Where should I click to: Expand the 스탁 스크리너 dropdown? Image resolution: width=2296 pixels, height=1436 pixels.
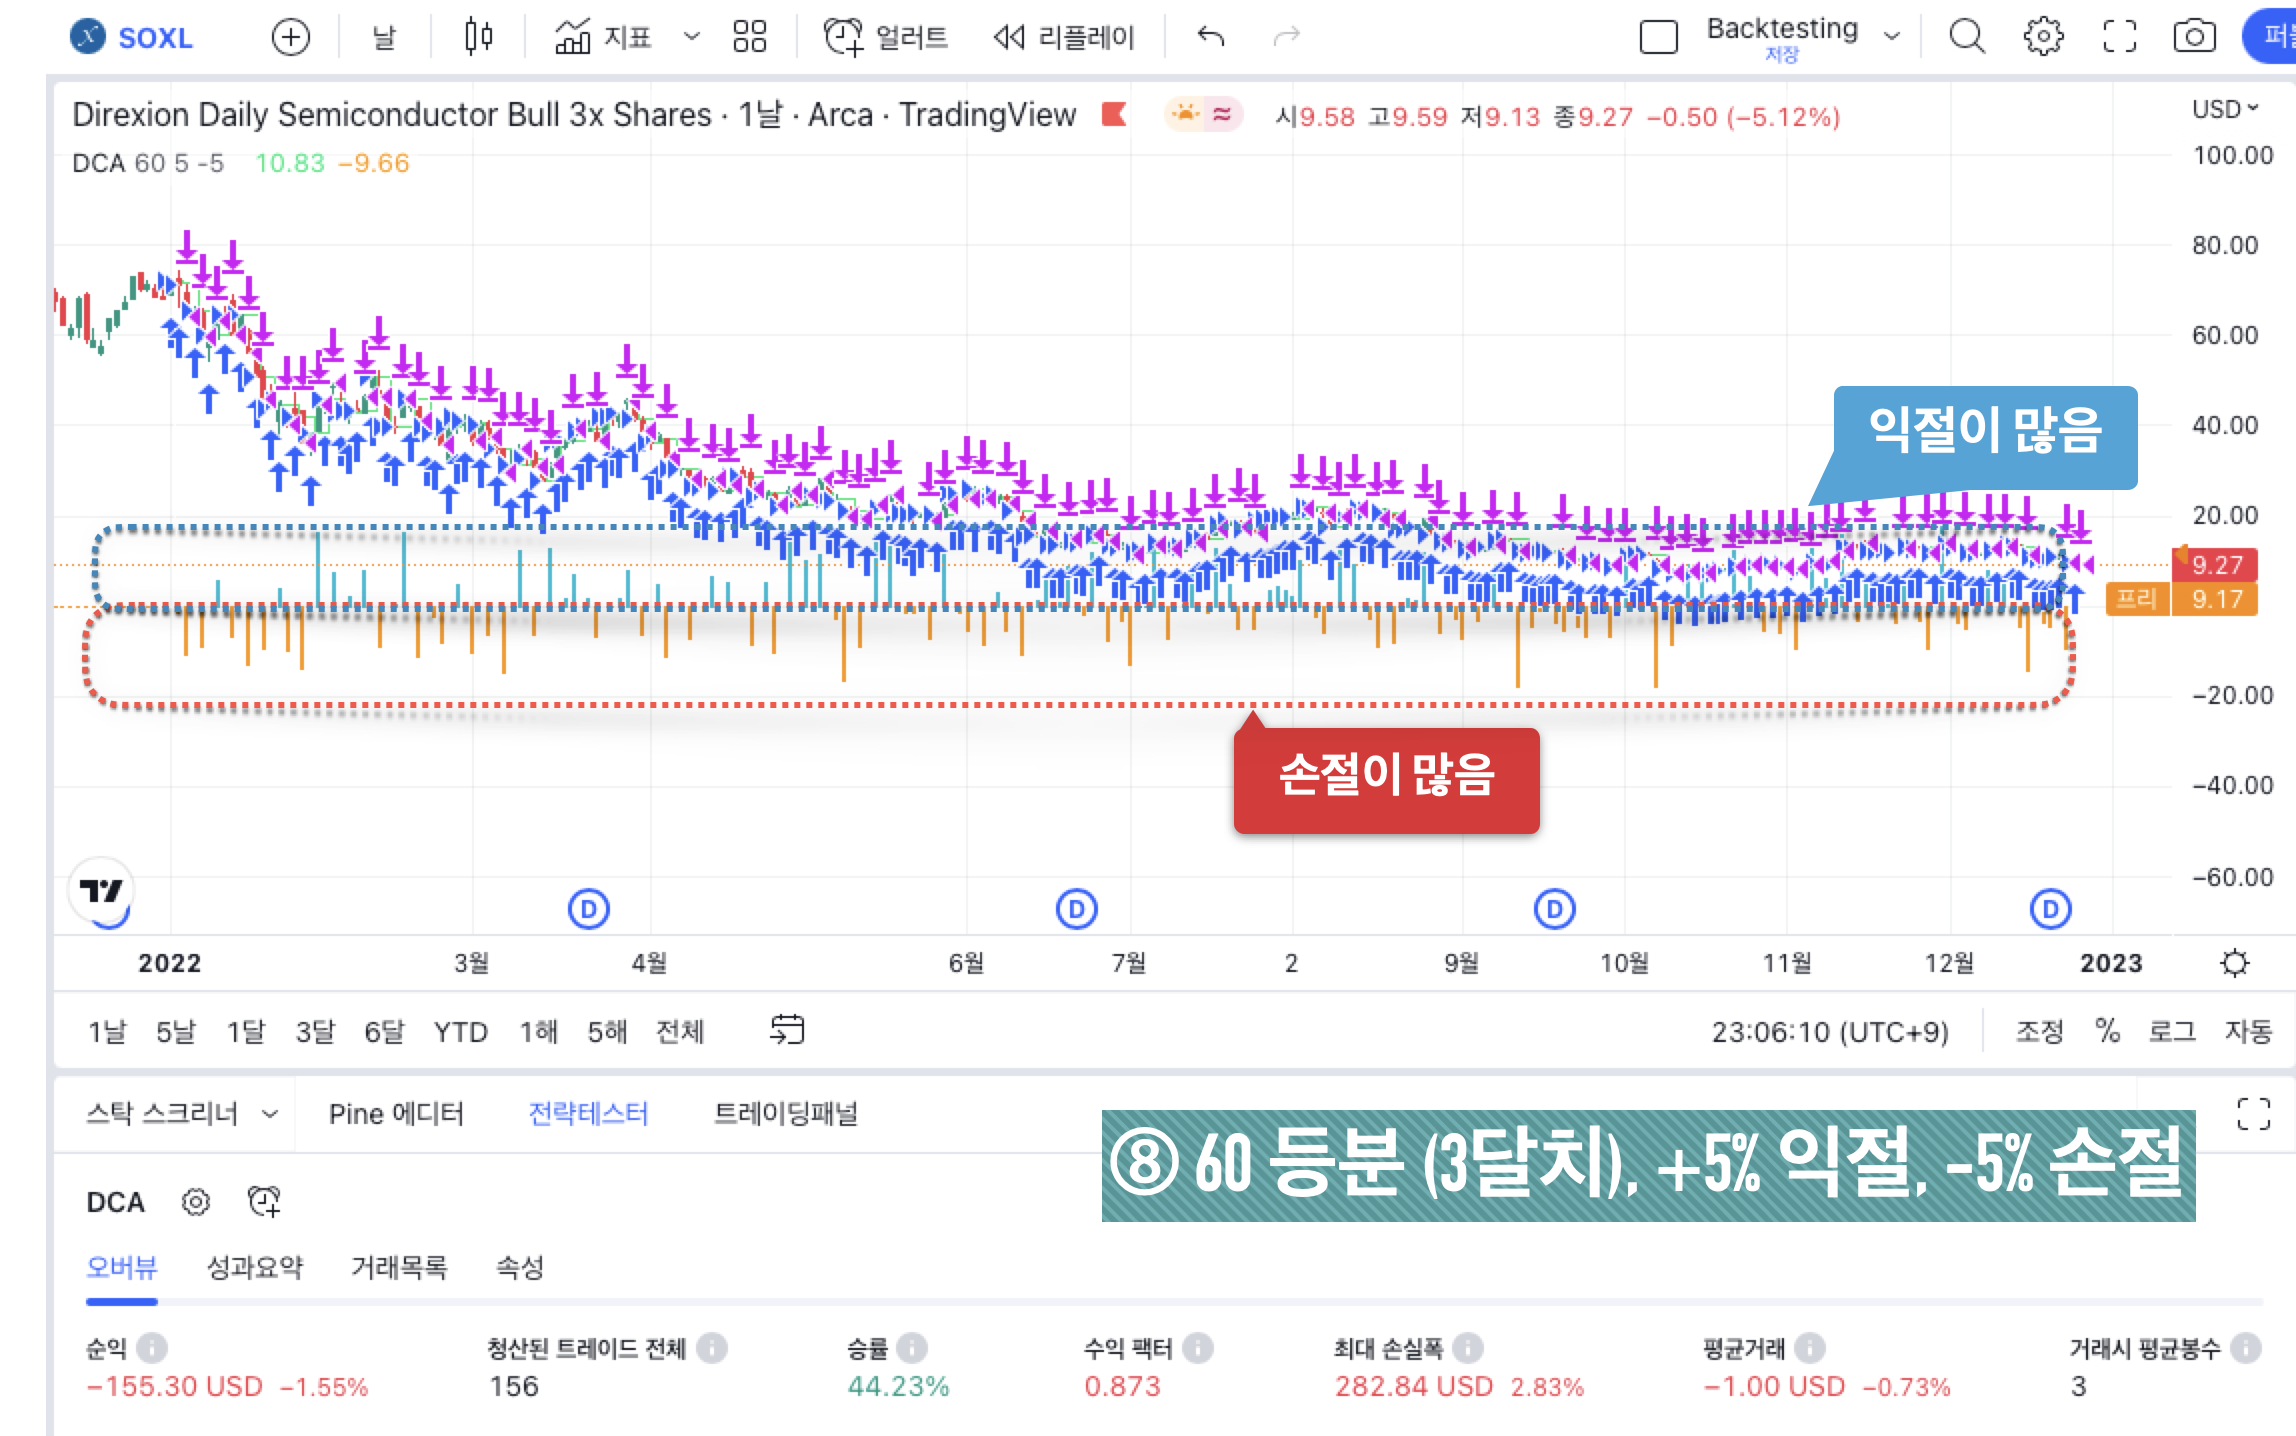point(270,1113)
